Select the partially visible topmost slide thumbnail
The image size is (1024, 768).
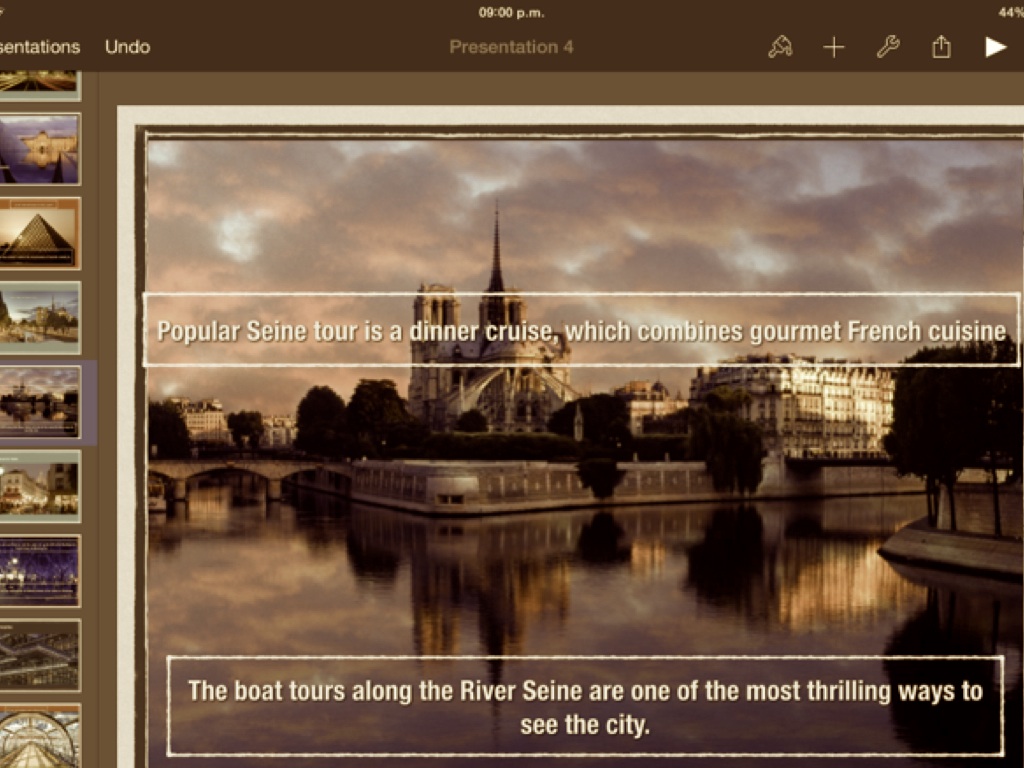point(40,82)
